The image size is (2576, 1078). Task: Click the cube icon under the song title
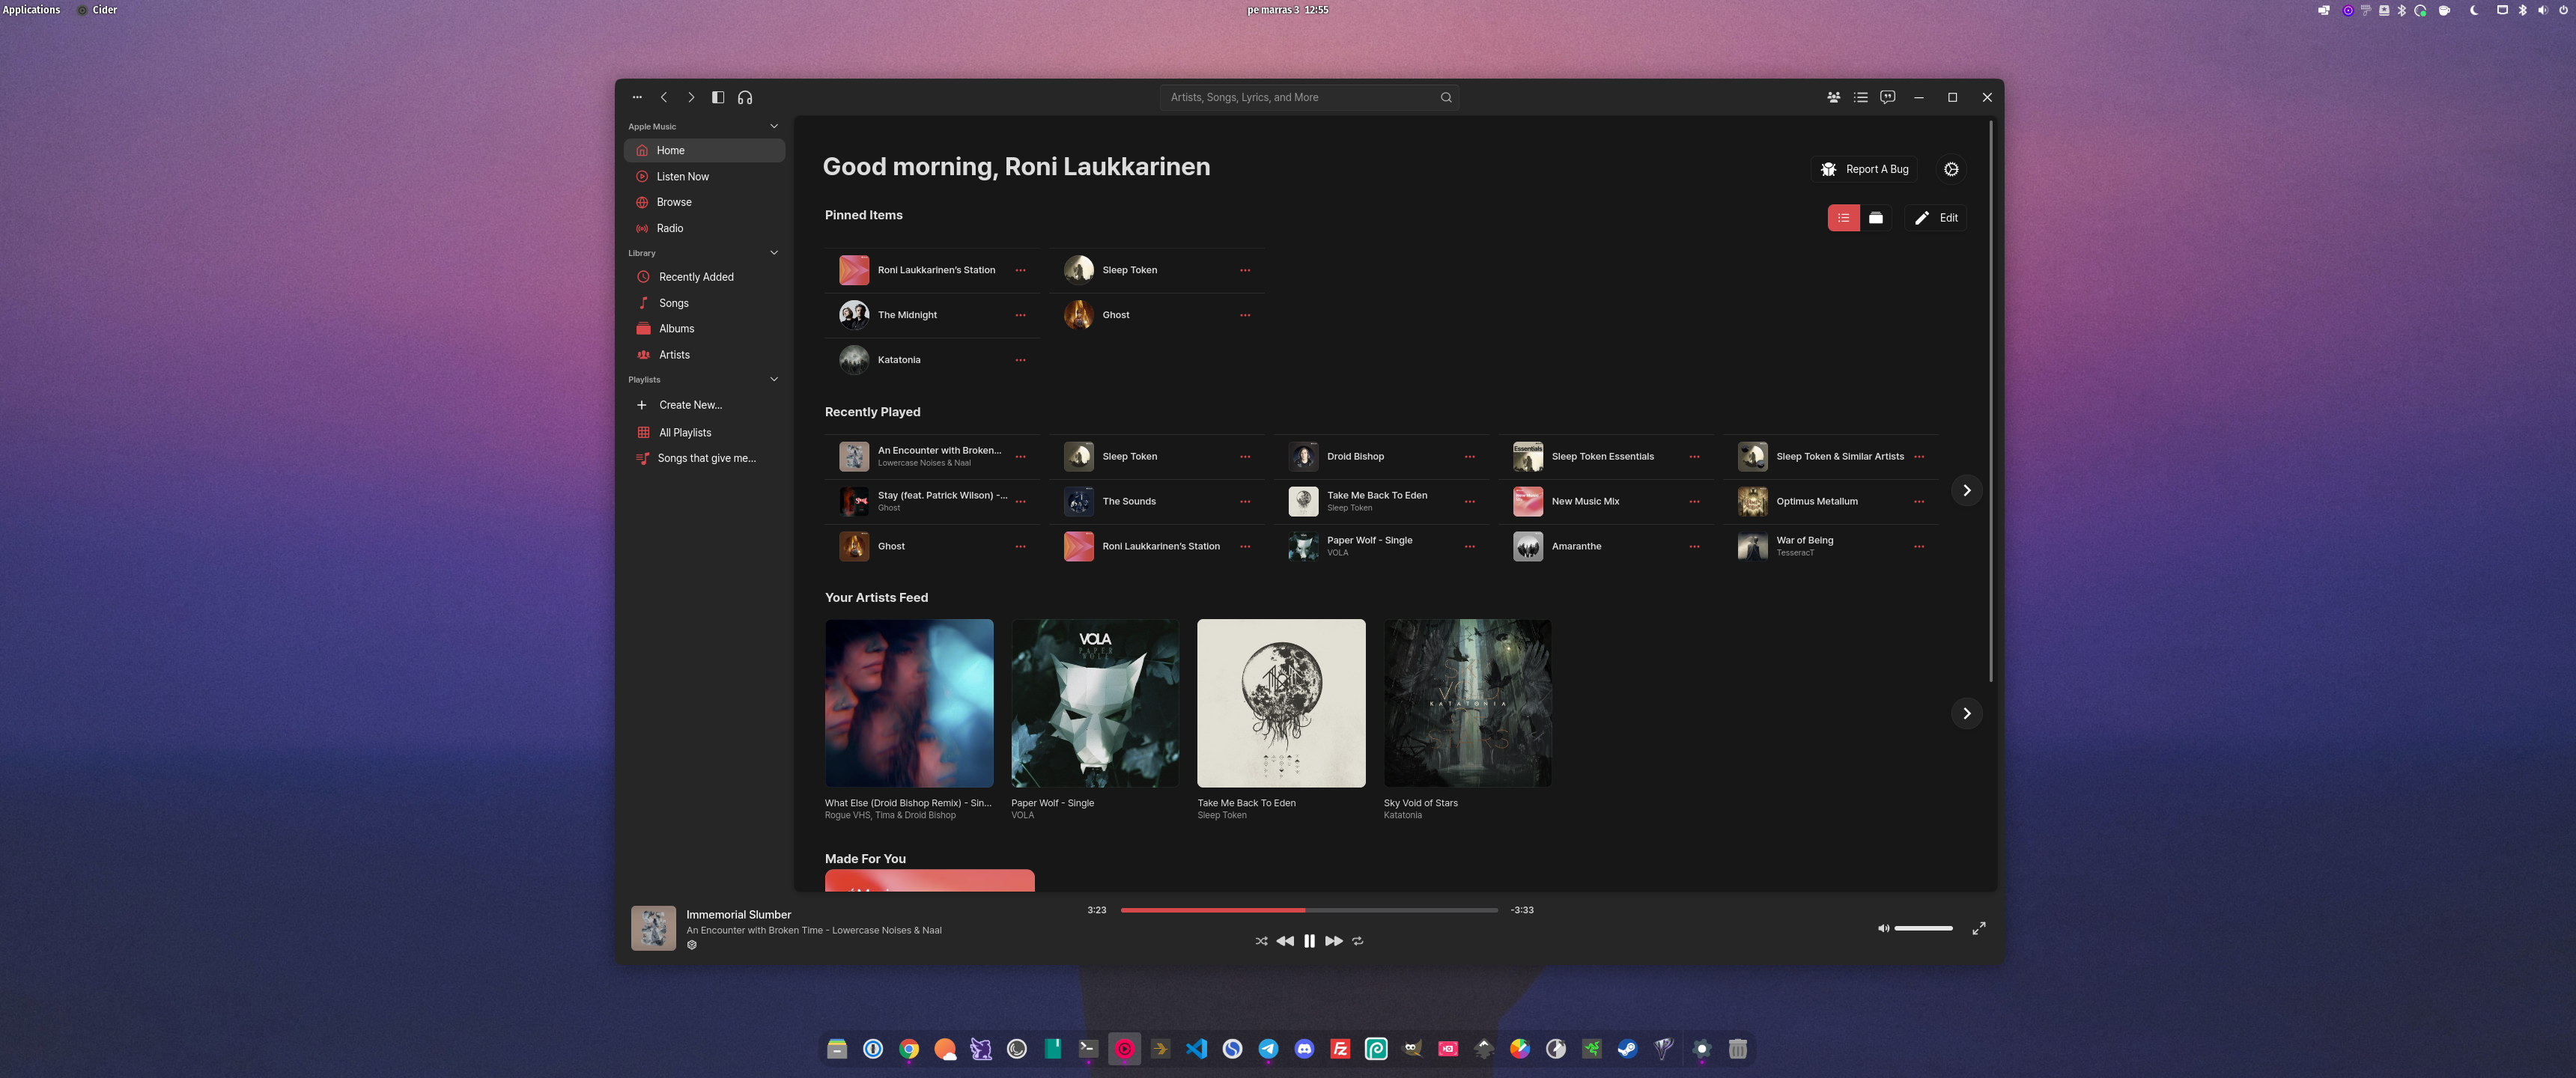tap(691, 945)
